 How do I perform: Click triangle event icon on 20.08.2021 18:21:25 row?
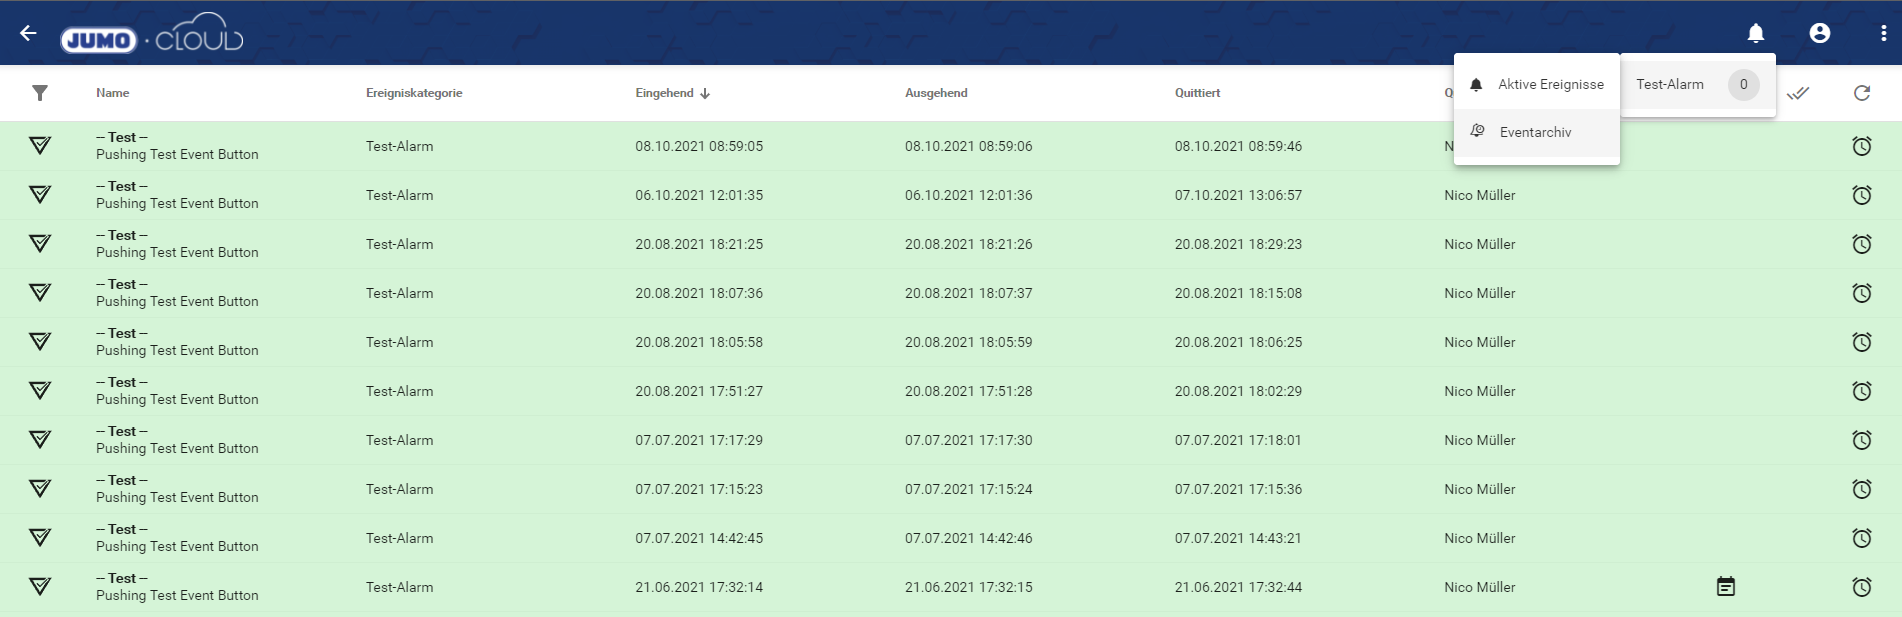click(x=40, y=244)
